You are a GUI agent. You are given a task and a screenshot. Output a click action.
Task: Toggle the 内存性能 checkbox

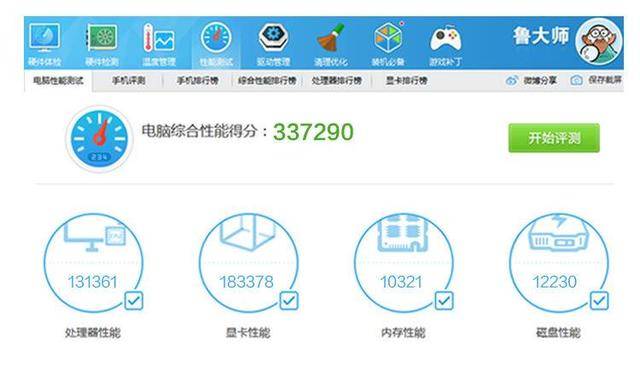tap(444, 301)
